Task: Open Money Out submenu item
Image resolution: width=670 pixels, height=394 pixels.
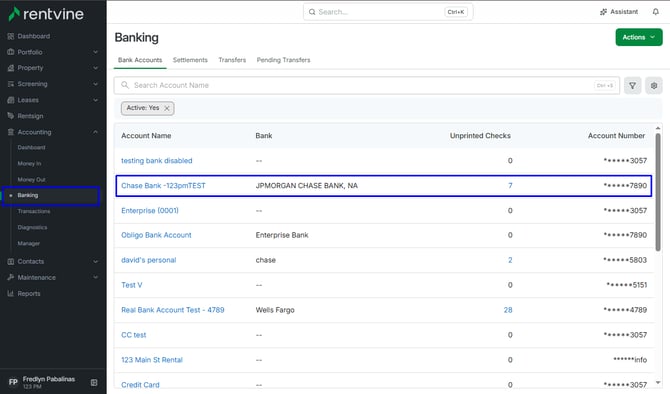Action: pyautogui.click(x=31, y=180)
